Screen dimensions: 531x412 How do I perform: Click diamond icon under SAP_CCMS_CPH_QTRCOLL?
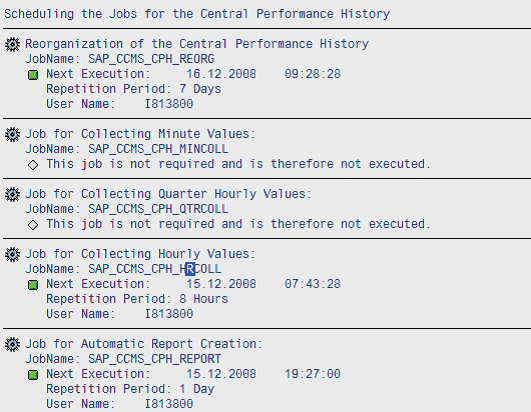(33, 225)
